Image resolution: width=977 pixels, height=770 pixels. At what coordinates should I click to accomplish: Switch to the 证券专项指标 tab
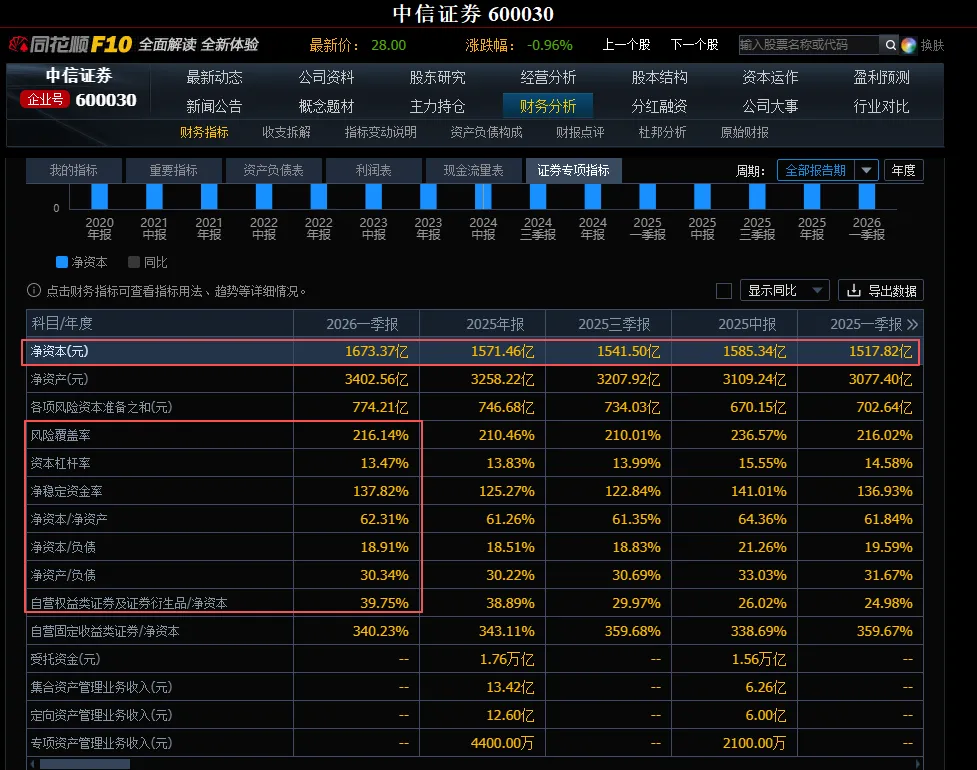click(x=573, y=171)
